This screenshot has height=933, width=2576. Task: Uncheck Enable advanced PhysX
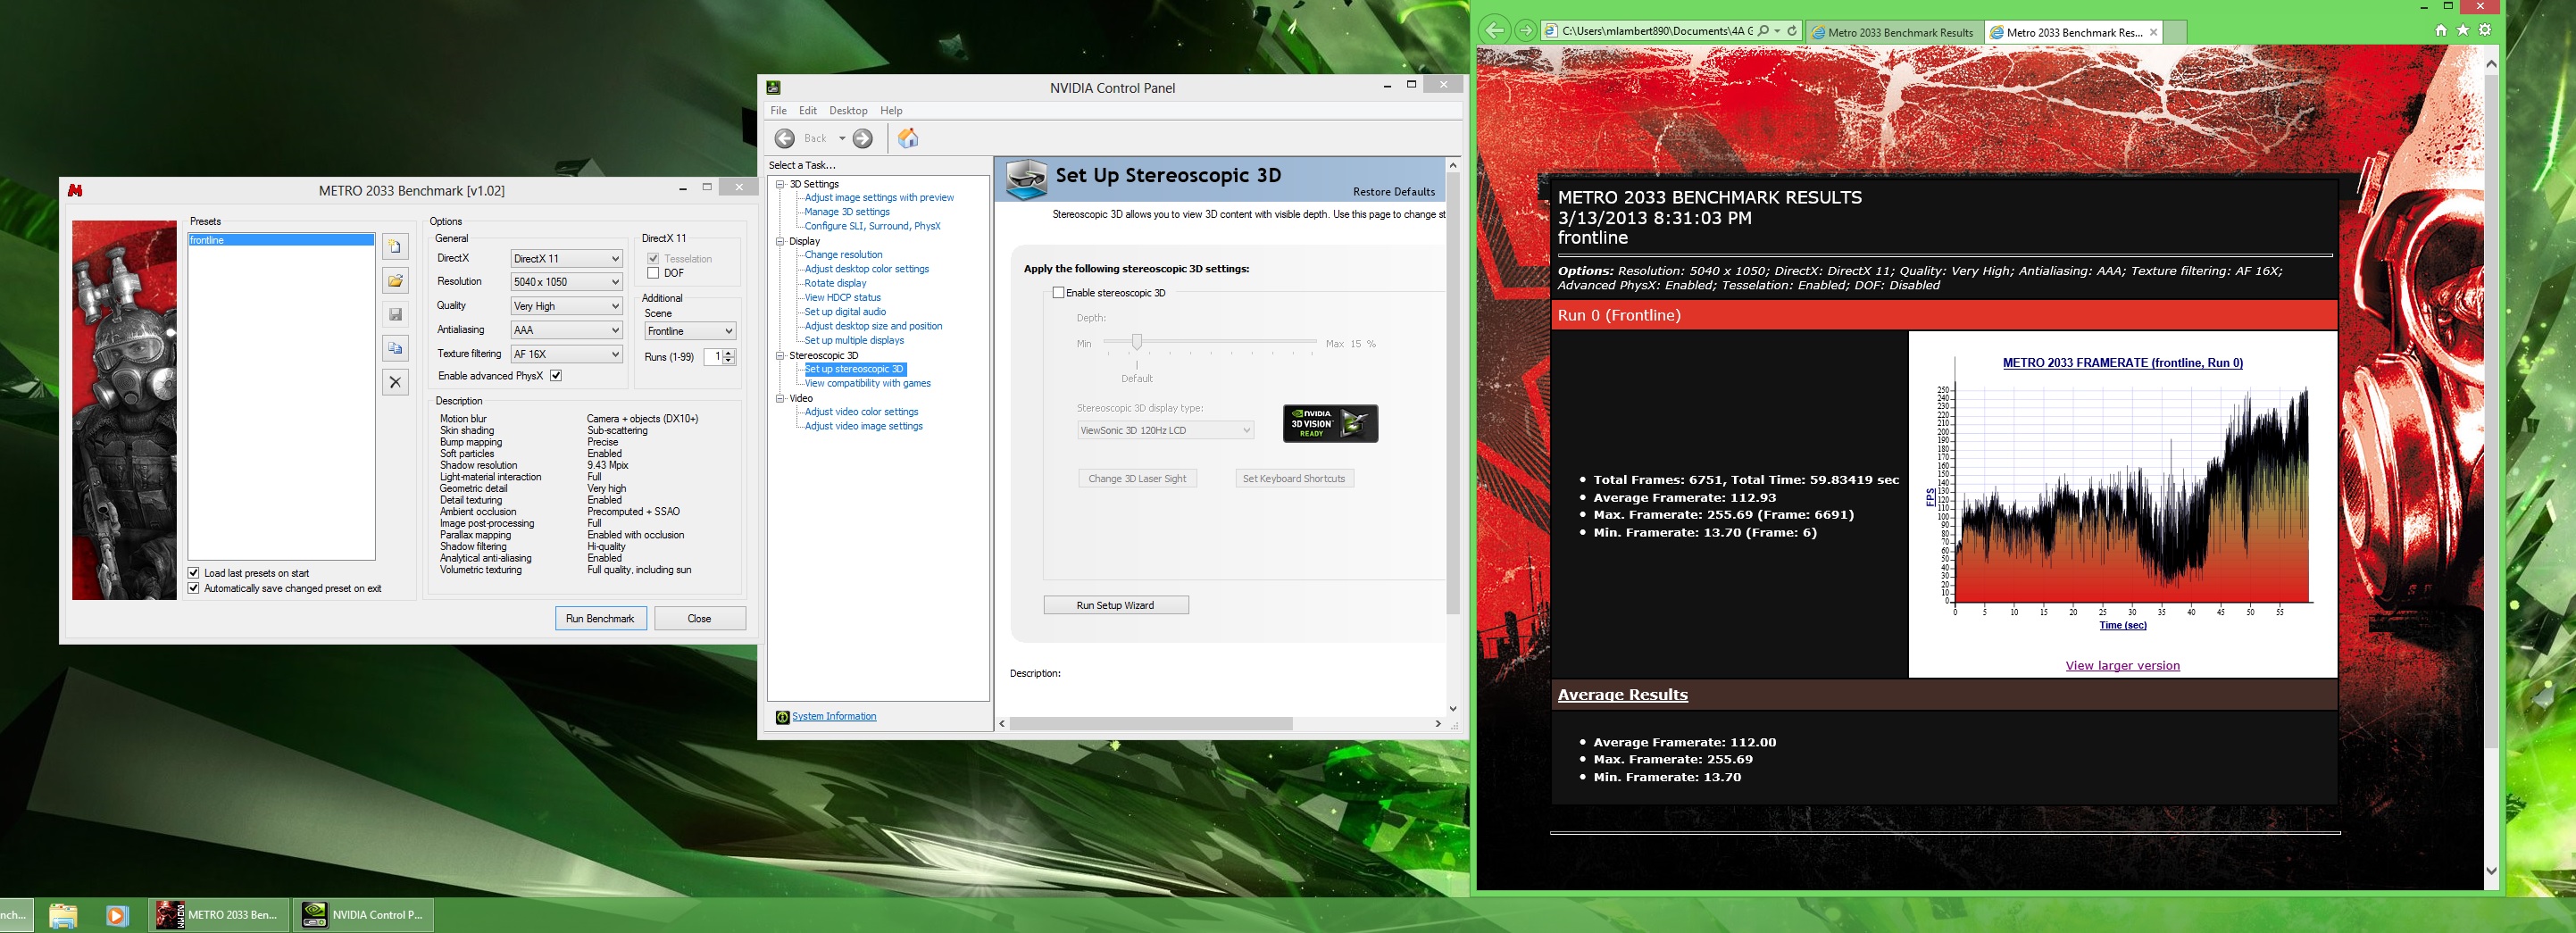[556, 376]
